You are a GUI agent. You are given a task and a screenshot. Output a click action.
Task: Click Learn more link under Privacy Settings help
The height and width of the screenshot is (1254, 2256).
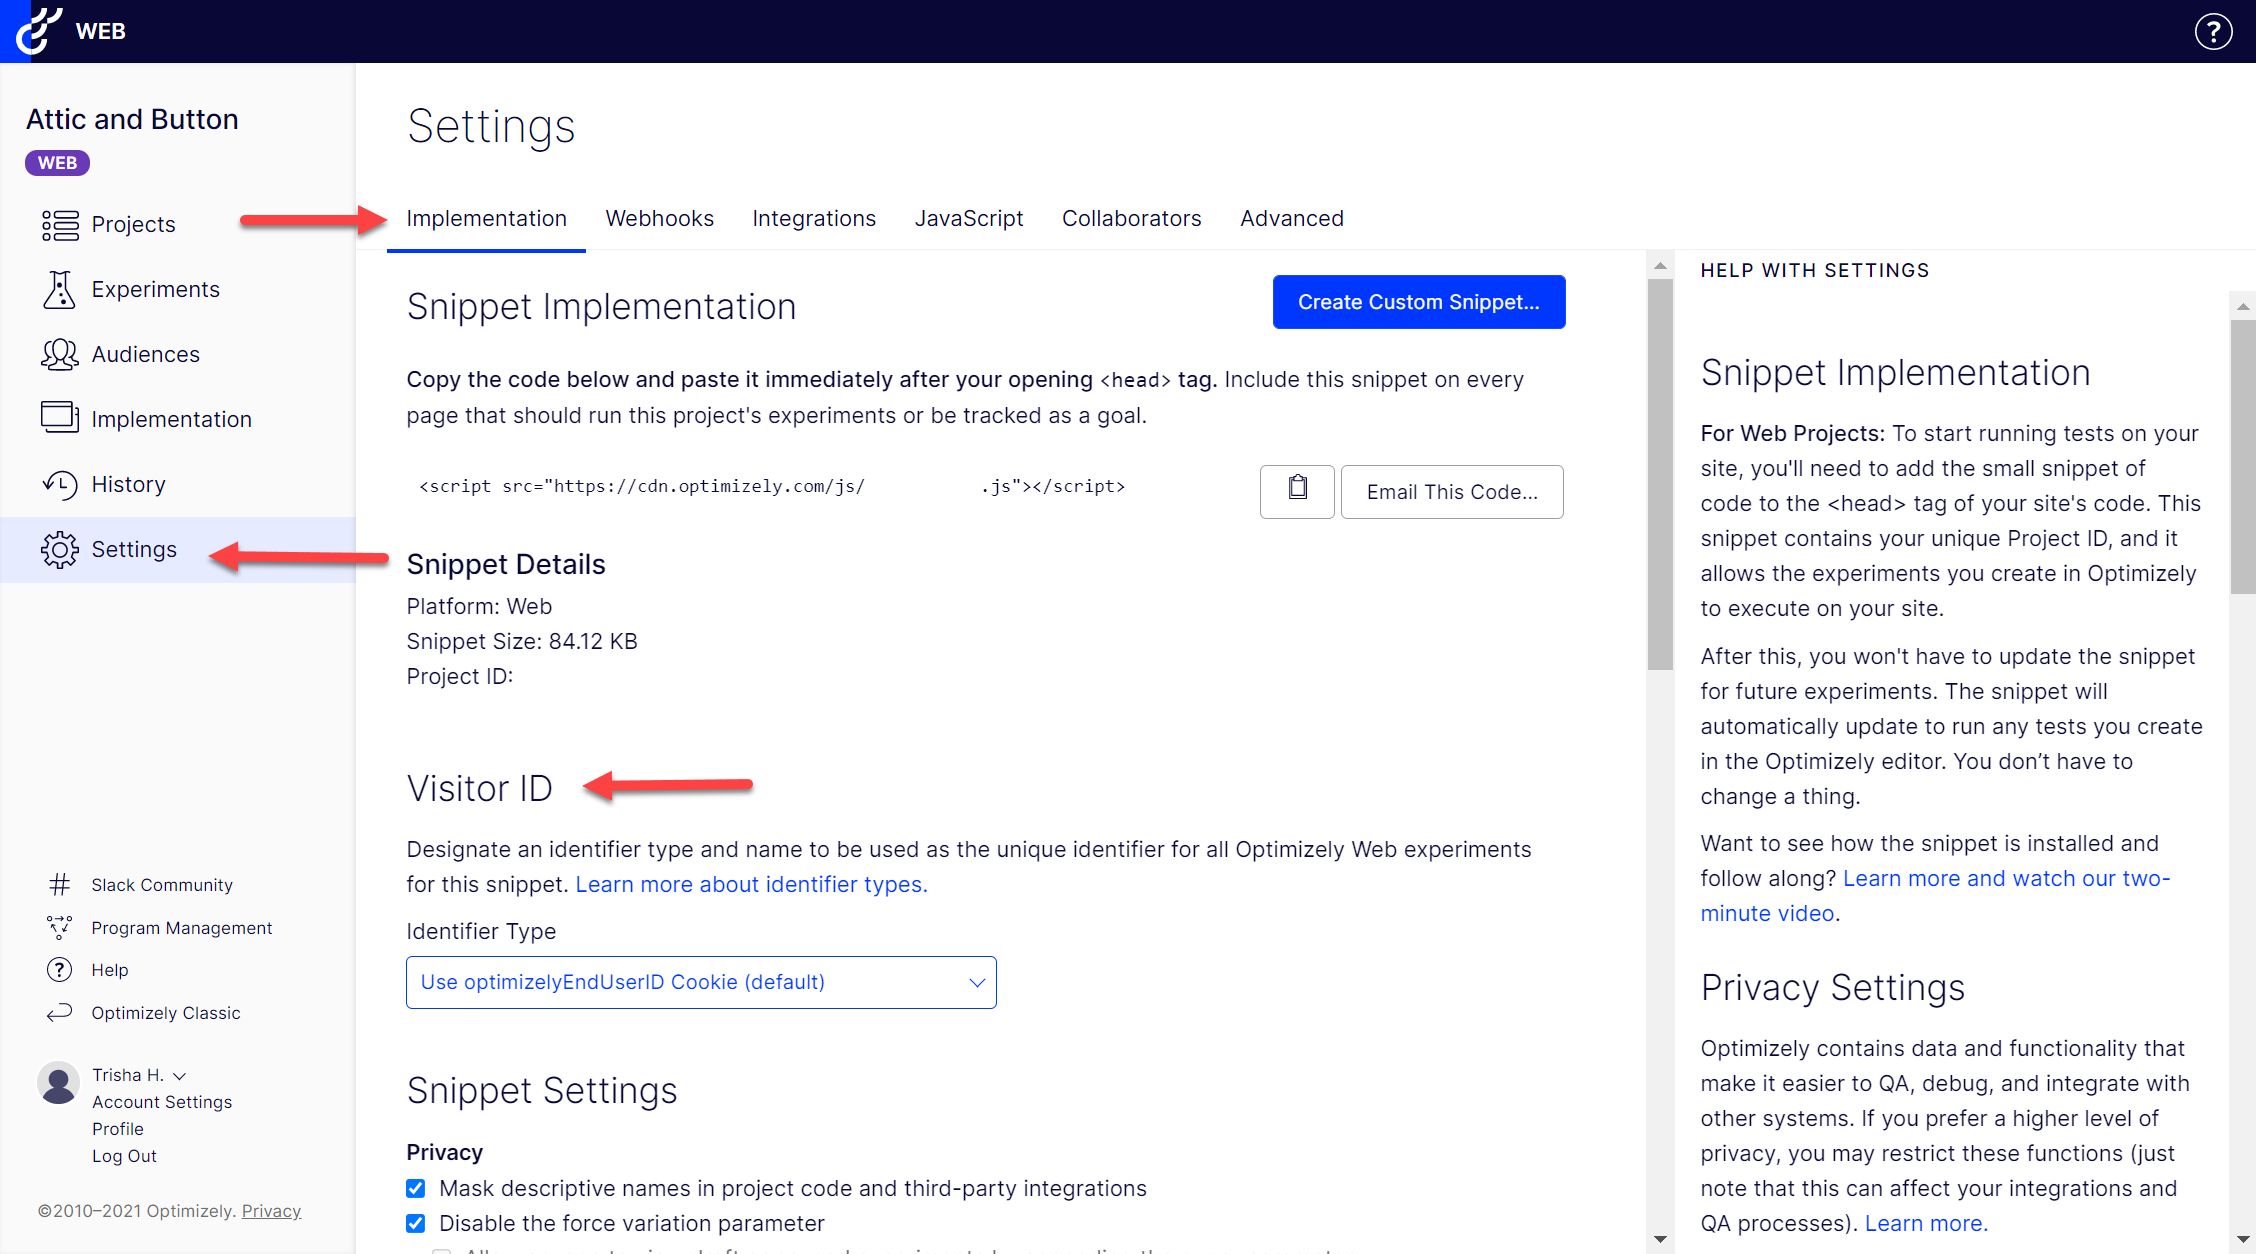coord(1925,1223)
